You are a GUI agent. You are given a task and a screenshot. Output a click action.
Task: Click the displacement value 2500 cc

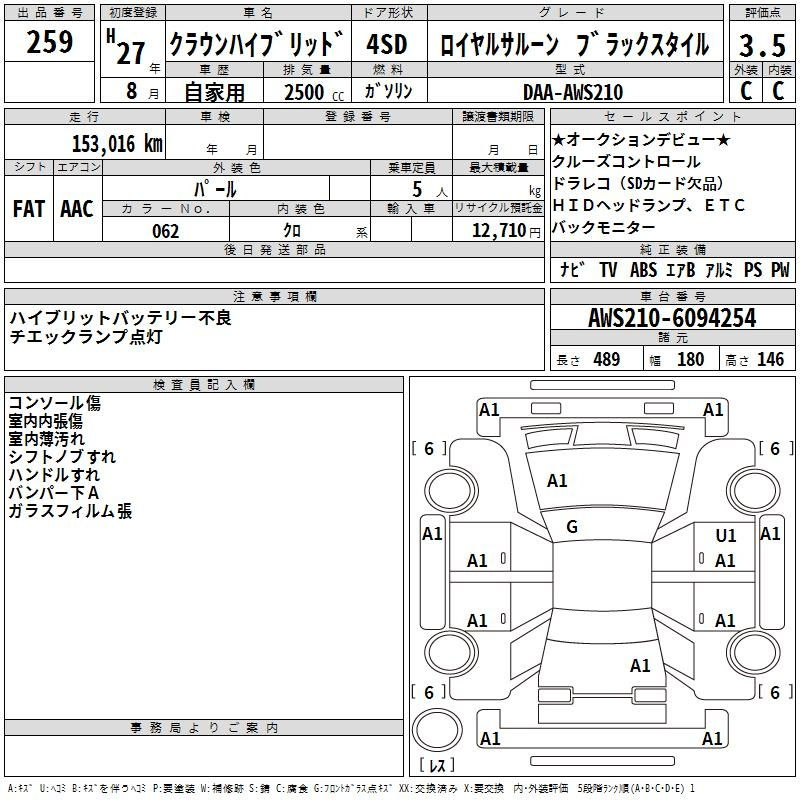click(x=314, y=92)
